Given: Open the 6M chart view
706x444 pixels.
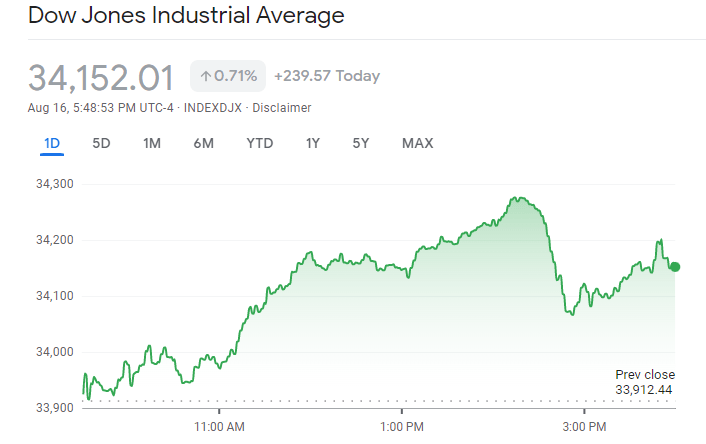Looking at the screenshot, I should (203, 143).
